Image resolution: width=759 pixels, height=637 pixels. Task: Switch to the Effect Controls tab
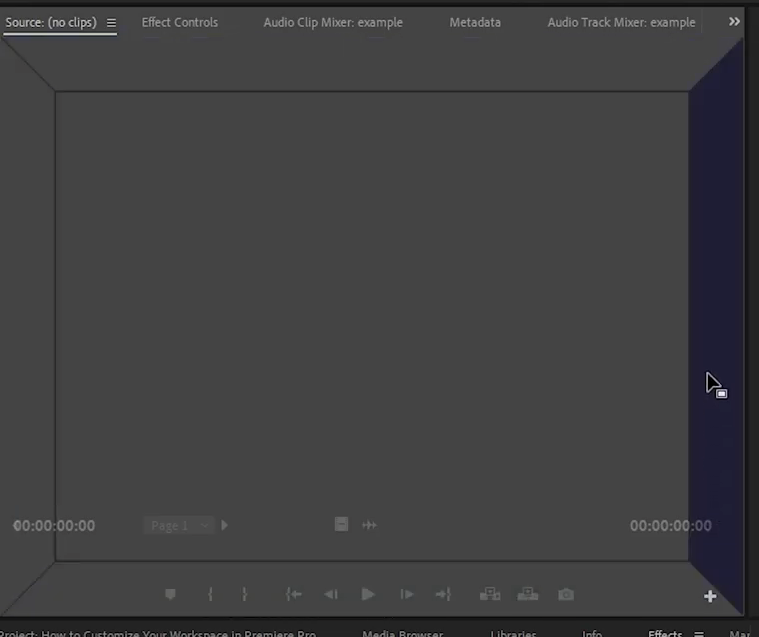tap(180, 22)
